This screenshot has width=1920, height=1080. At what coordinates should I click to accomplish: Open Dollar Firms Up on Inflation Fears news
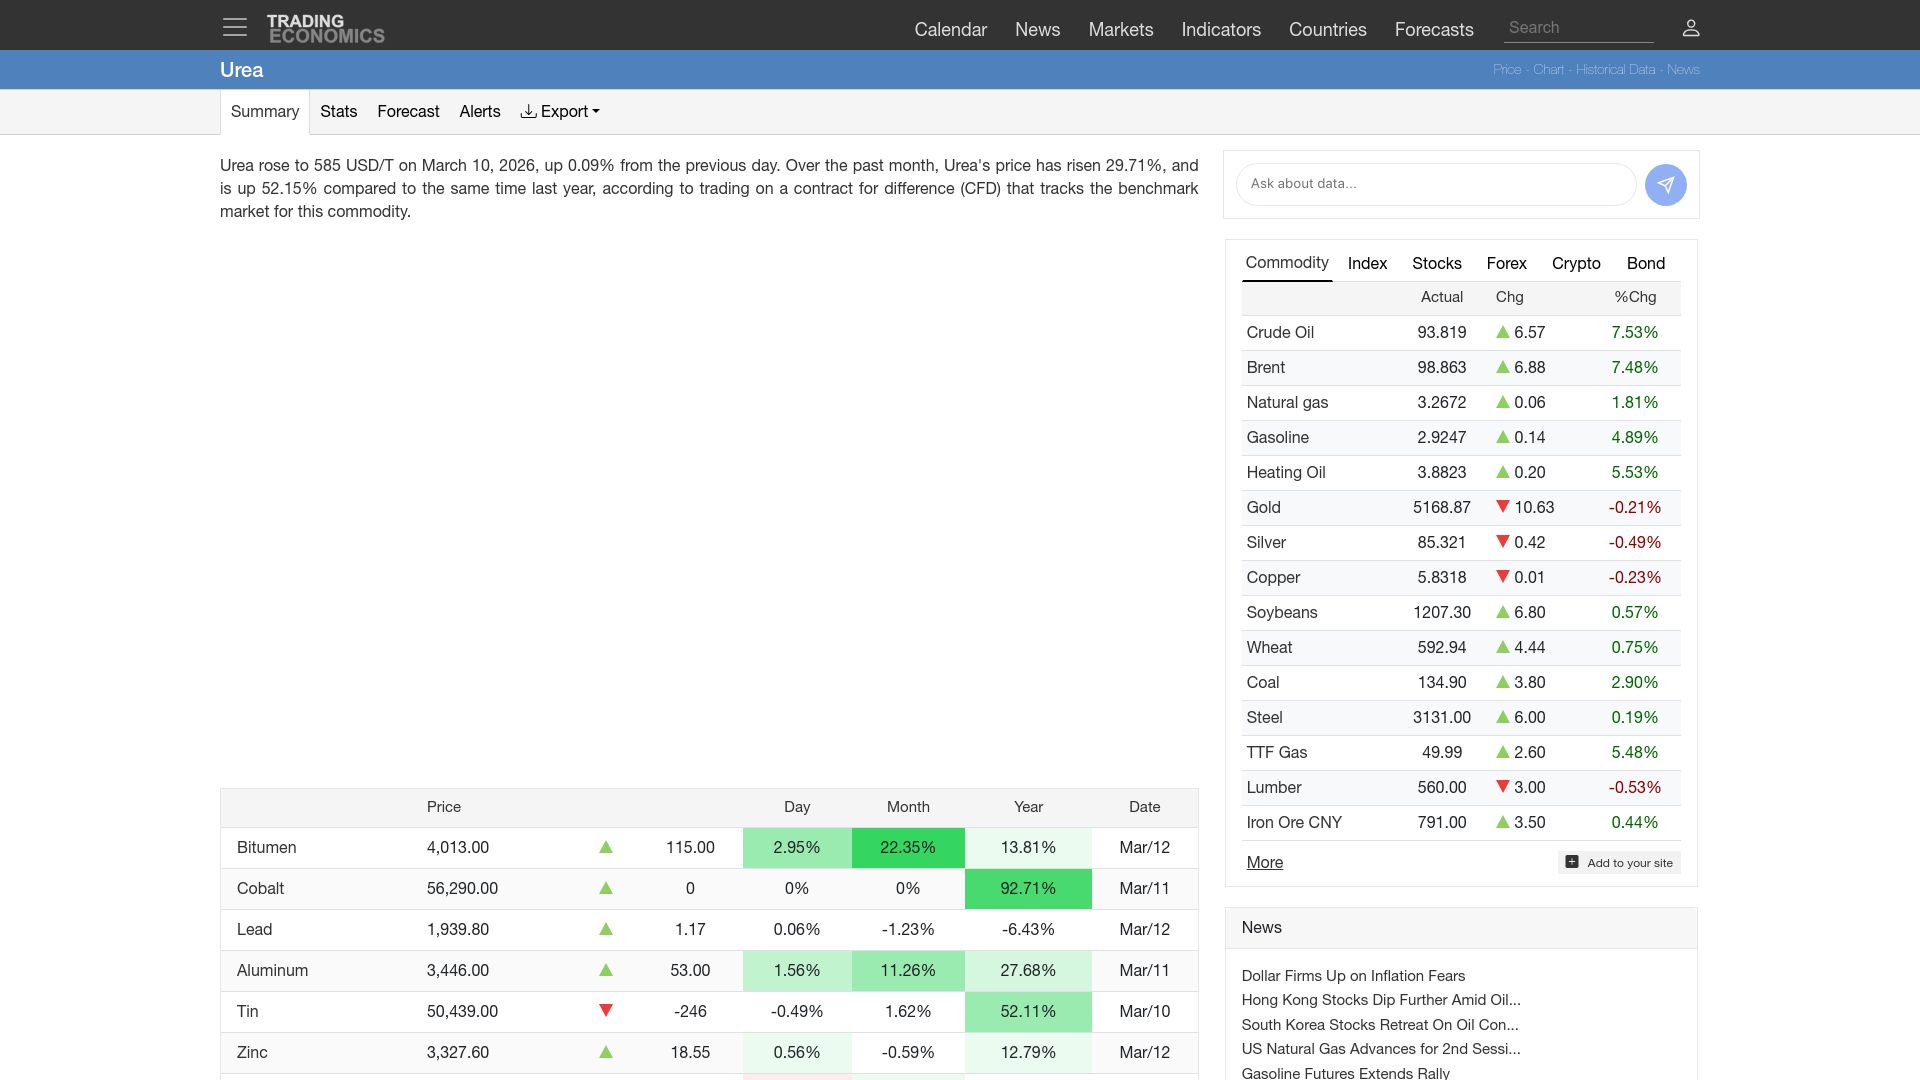click(x=1353, y=975)
